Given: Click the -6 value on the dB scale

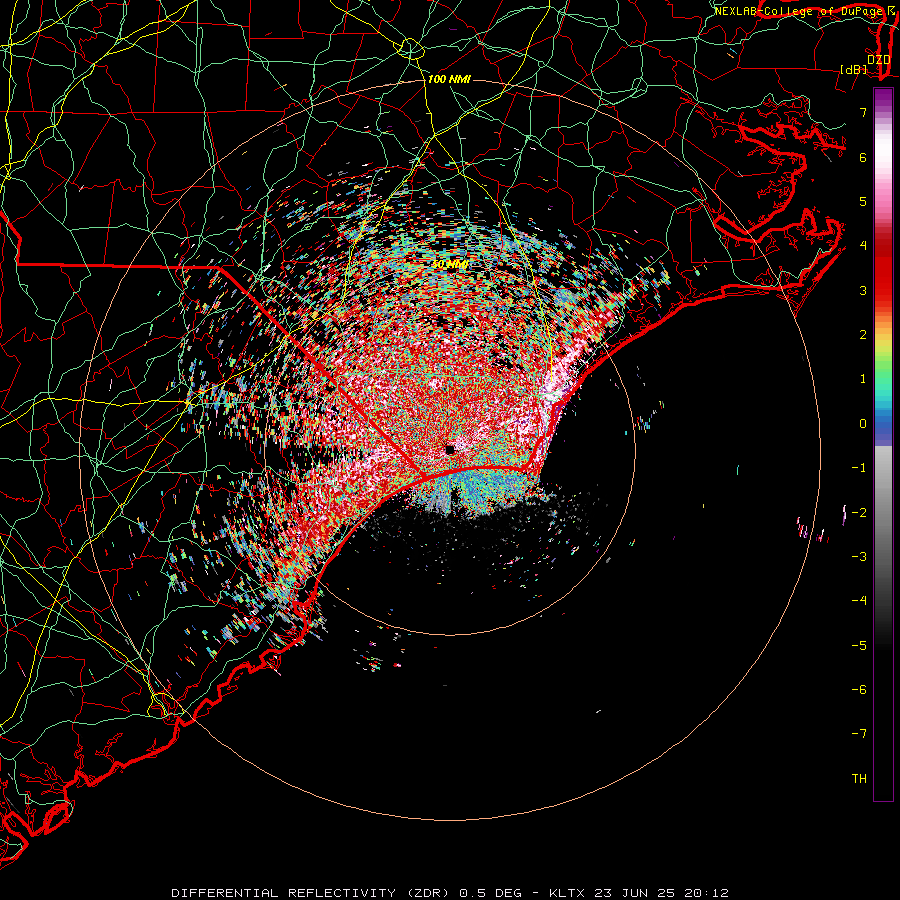Looking at the screenshot, I should click(859, 690).
